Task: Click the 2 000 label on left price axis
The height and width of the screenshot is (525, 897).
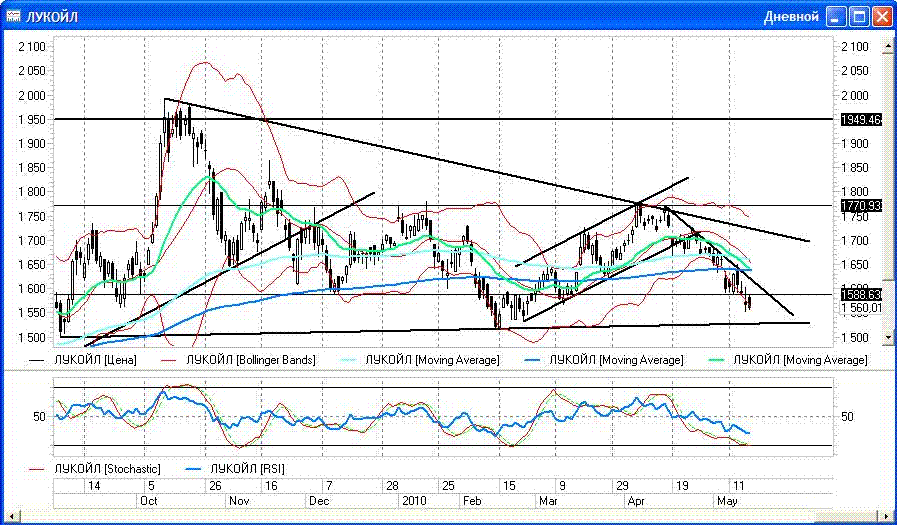Action: click(x=31, y=96)
